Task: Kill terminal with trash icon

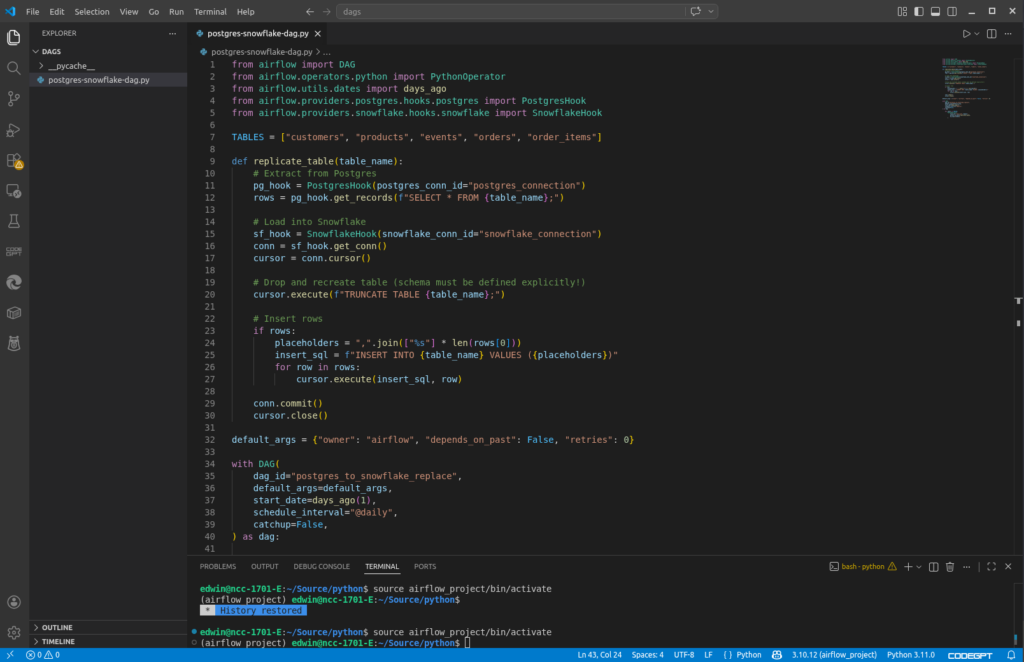Action: point(950,567)
